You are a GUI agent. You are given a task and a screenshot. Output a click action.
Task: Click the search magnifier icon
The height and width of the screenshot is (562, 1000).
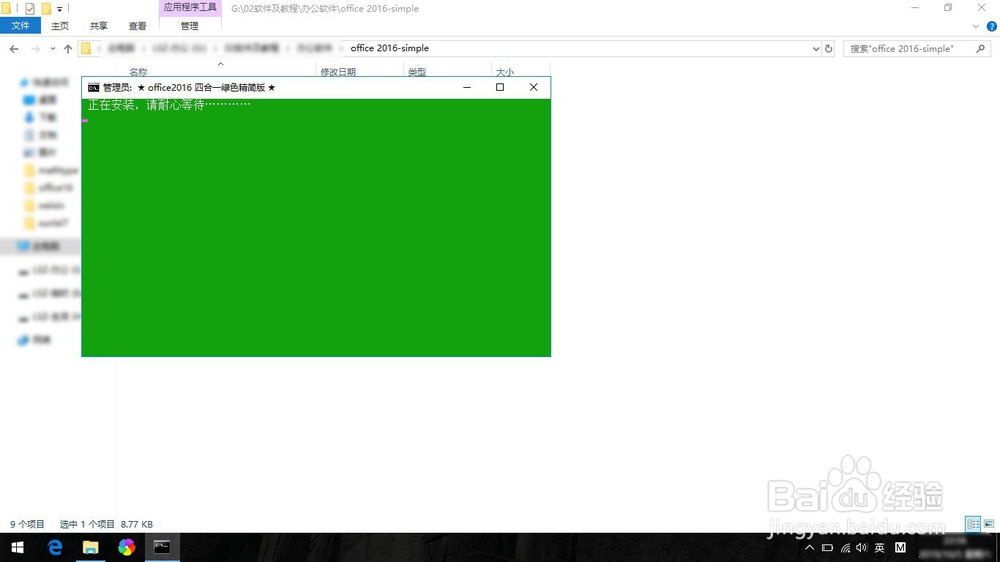point(980,48)
